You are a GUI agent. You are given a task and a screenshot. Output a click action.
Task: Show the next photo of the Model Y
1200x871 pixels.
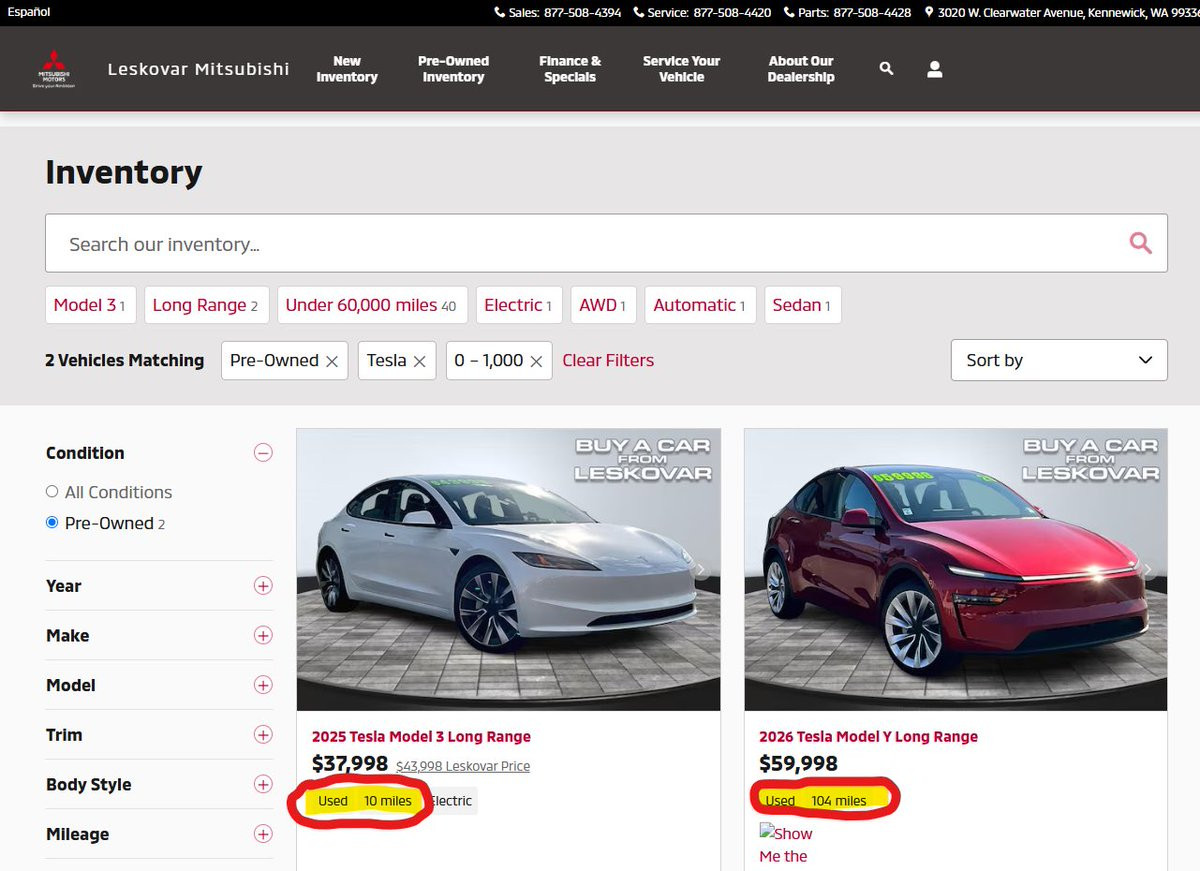pos(1148,570)
